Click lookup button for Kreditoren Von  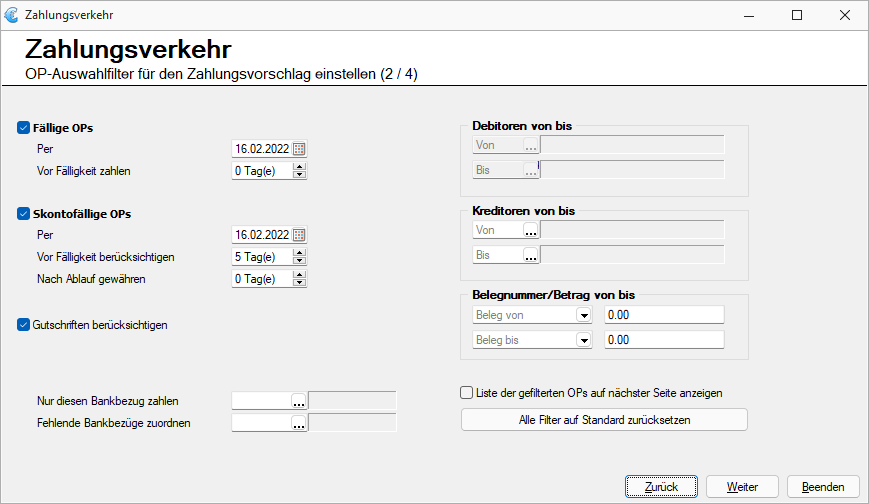(531, 230)
